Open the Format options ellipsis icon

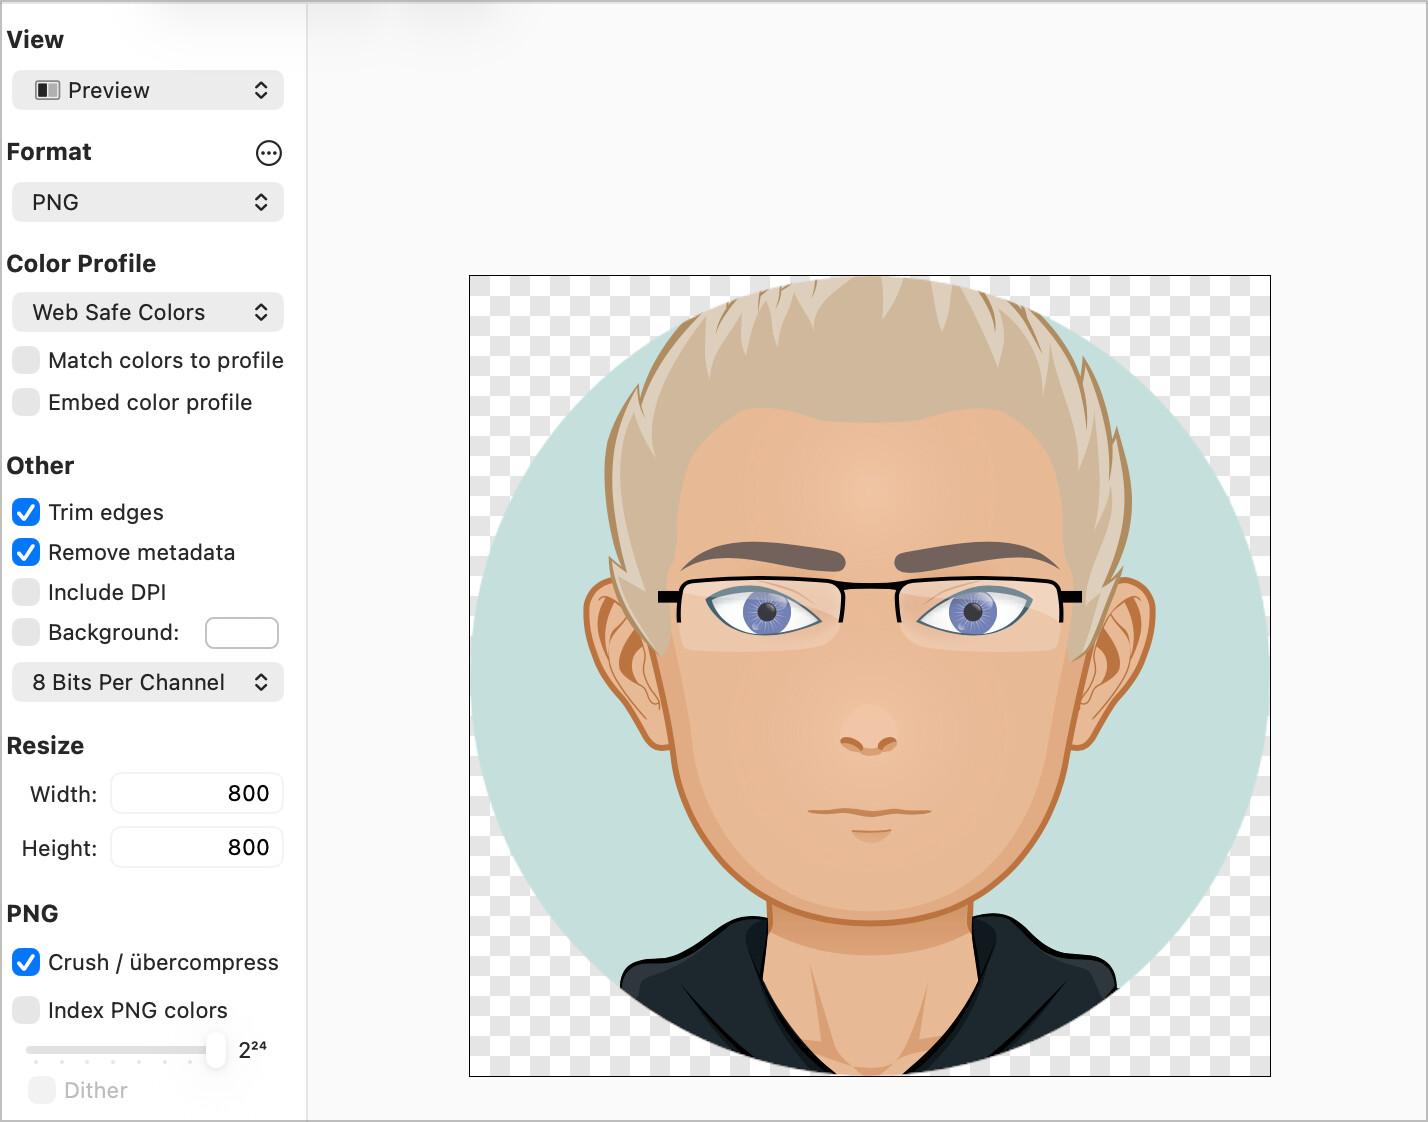[269, 153]
